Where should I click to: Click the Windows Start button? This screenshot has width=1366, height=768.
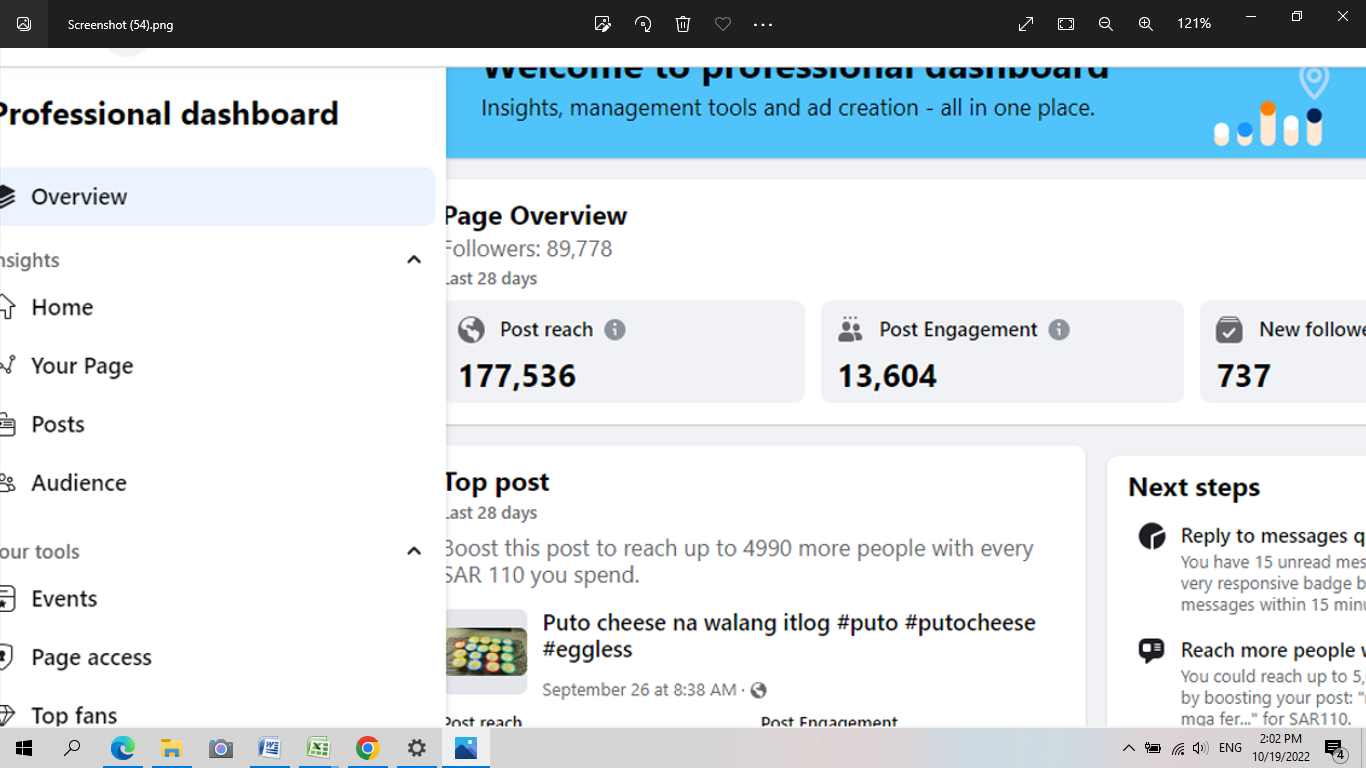click(24, 748)
